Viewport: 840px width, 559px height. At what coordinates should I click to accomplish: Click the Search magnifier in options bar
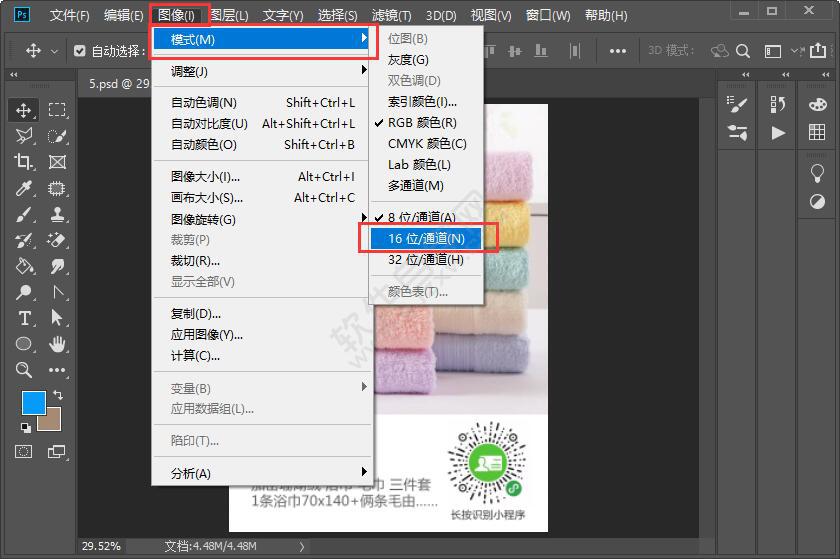742,51
